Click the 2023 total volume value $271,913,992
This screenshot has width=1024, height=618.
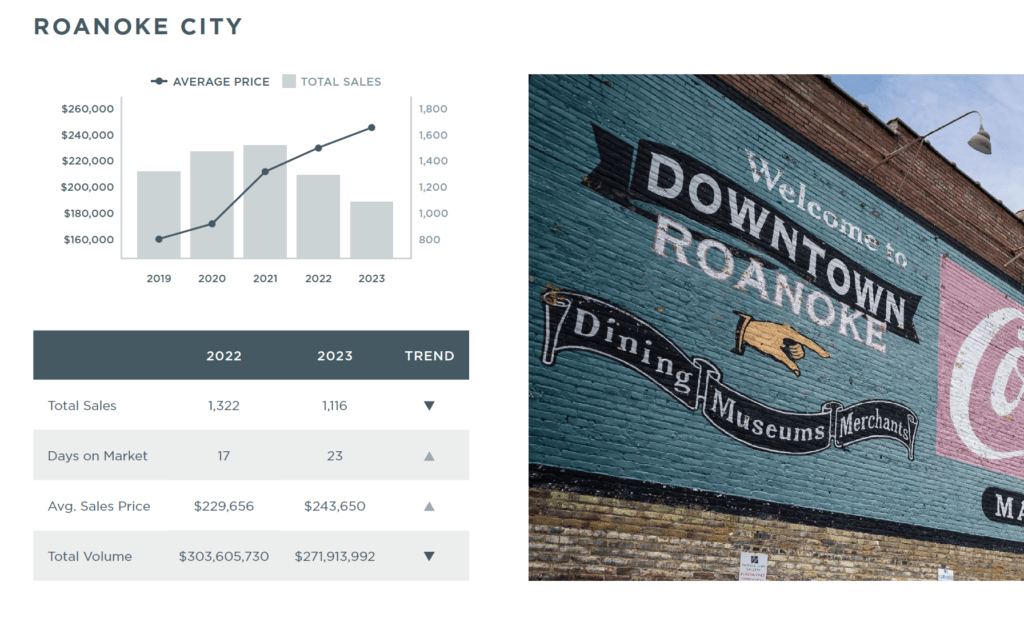pos(335,556)
